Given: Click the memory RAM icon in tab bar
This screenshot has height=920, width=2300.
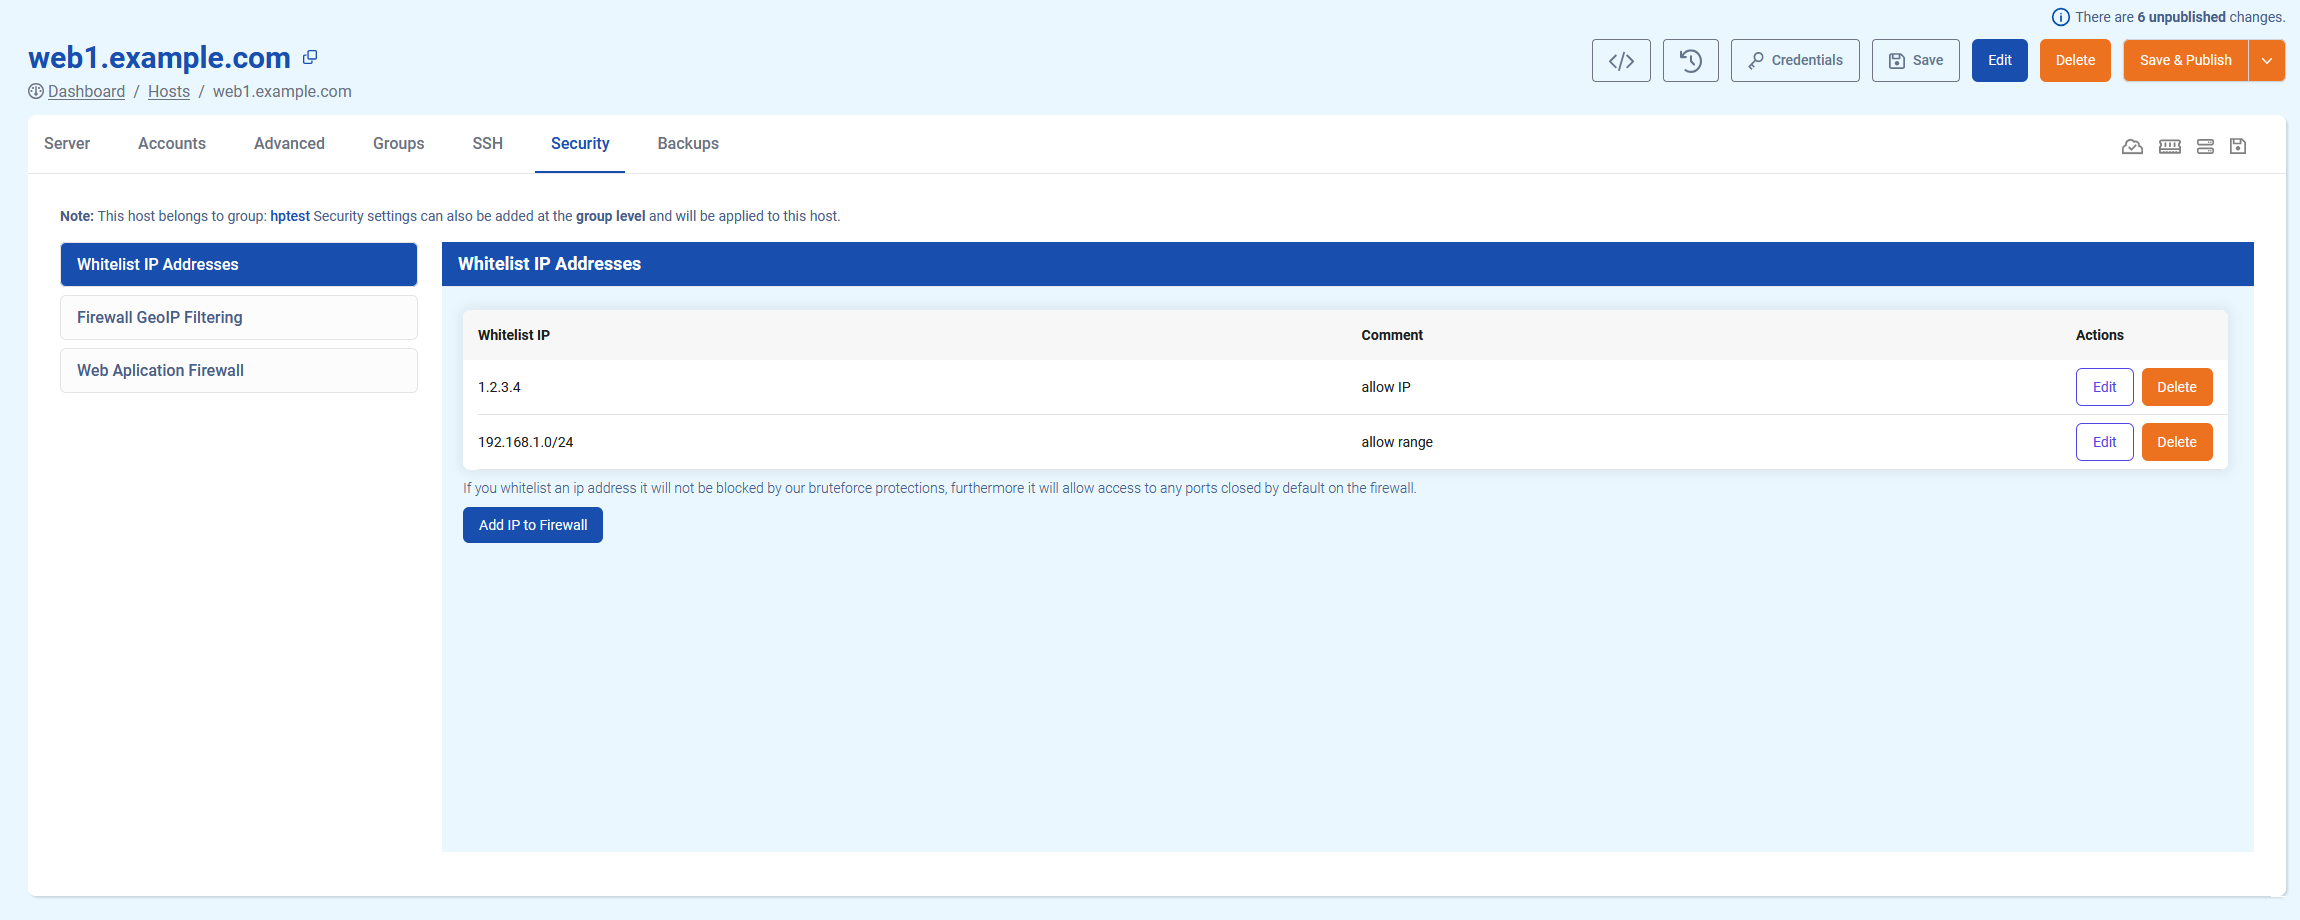Looking at the screenshot, I should point(2169,147).
